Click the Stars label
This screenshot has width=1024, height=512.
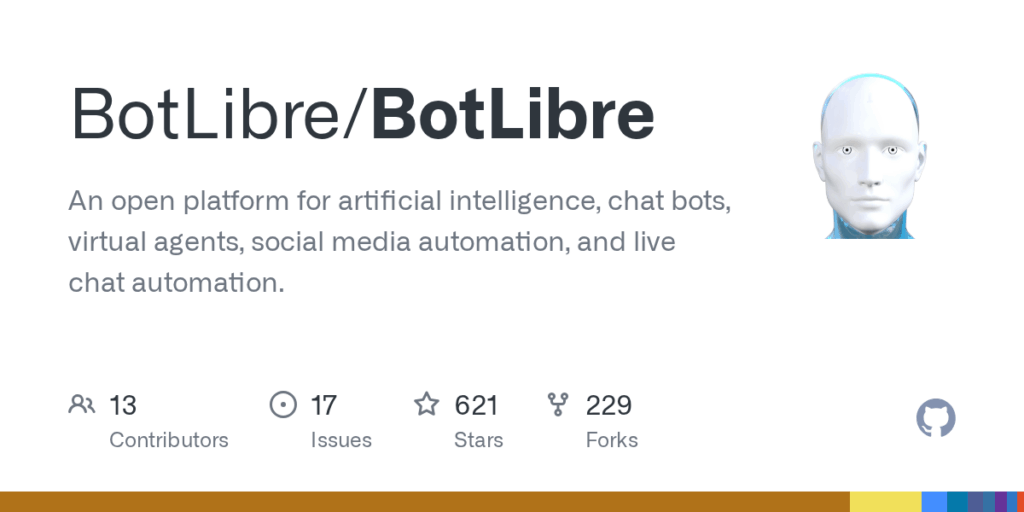click(479, 440)
